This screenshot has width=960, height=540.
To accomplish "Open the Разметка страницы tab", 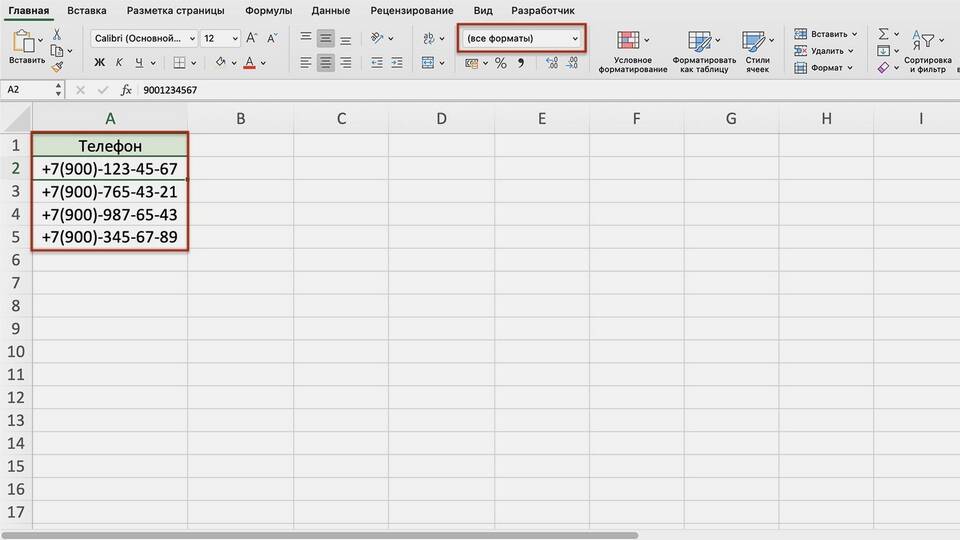I will (x=176, y=10).
